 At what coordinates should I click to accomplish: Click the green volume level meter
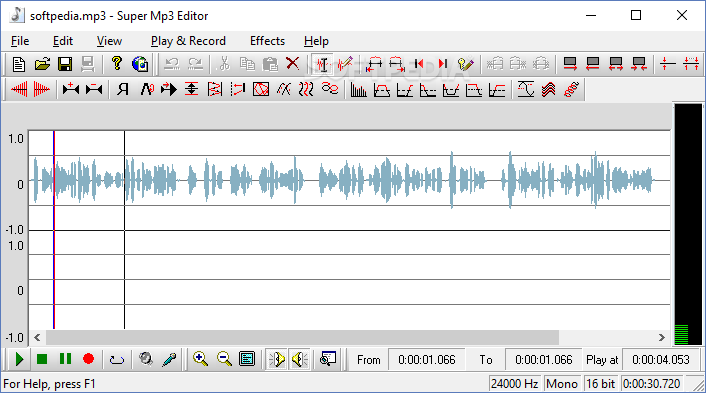(682, 335)
